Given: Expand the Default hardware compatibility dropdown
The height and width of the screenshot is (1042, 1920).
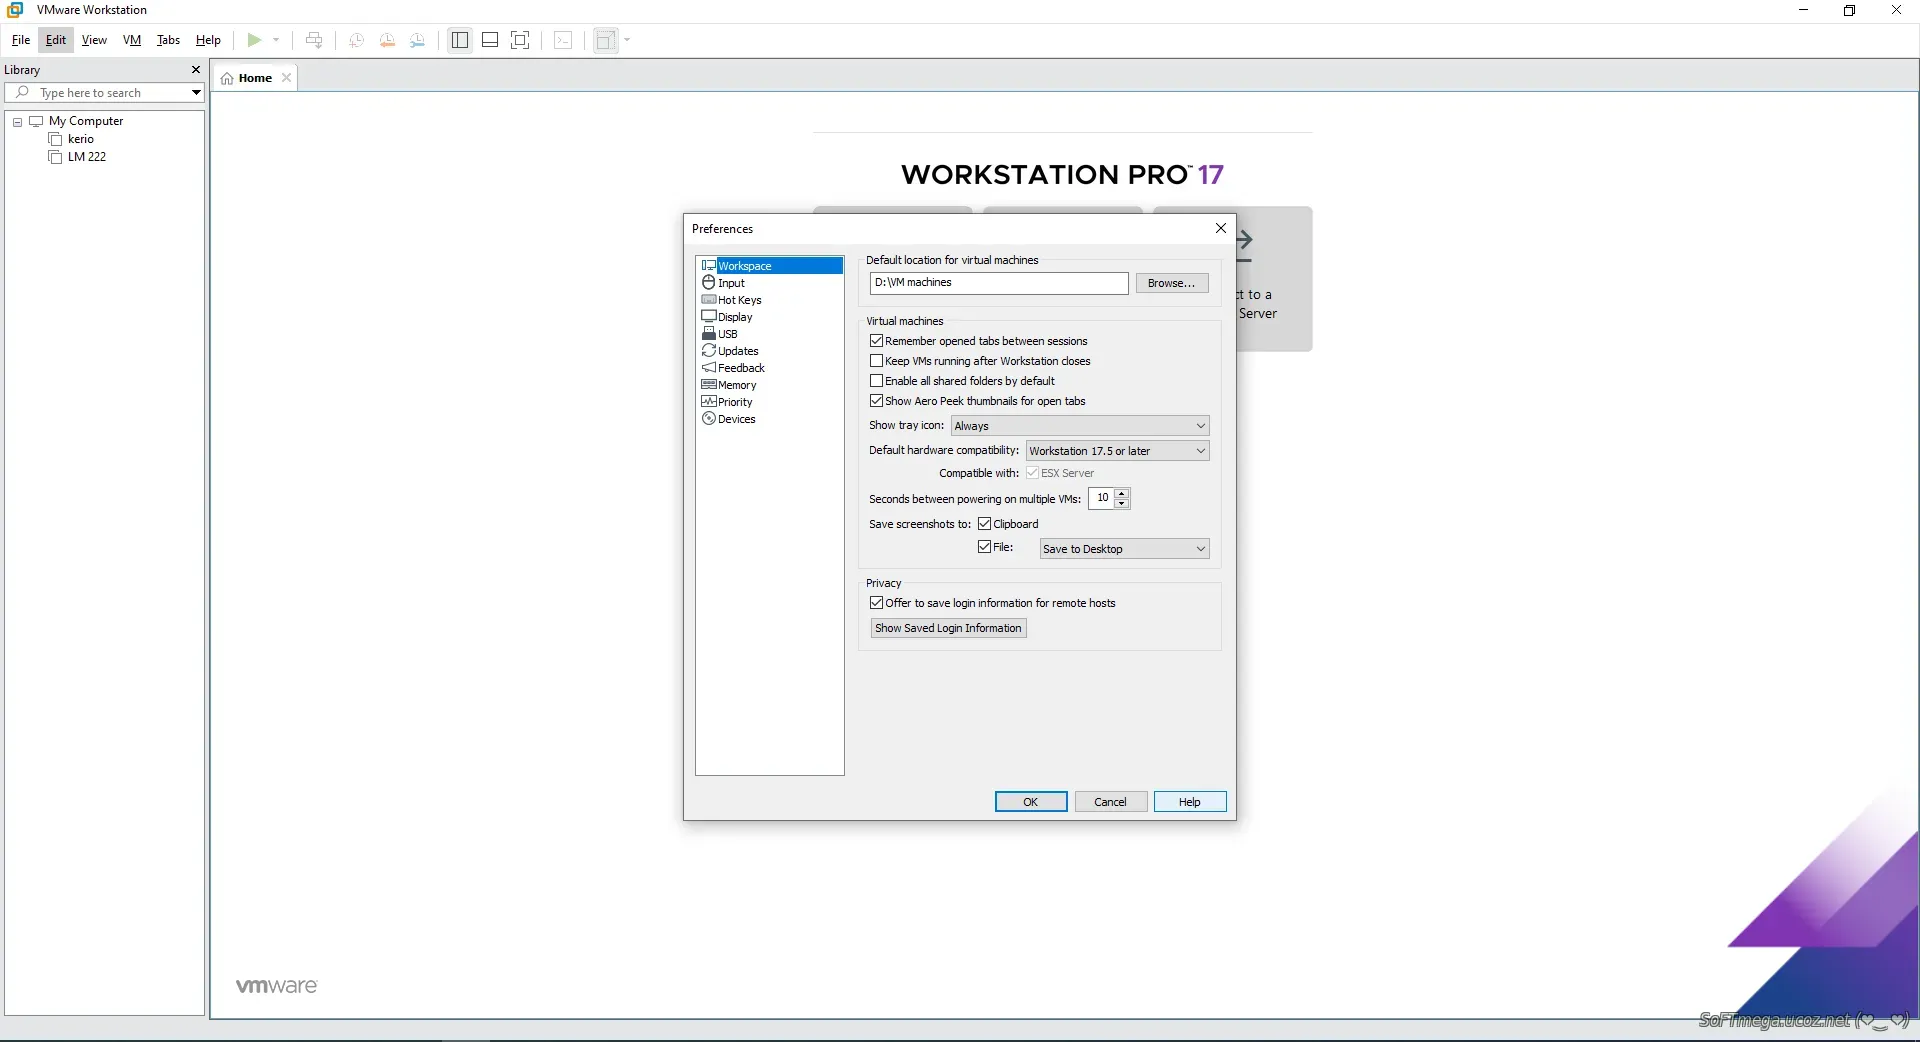Looking at the screenshot, I should (1117, 451).
